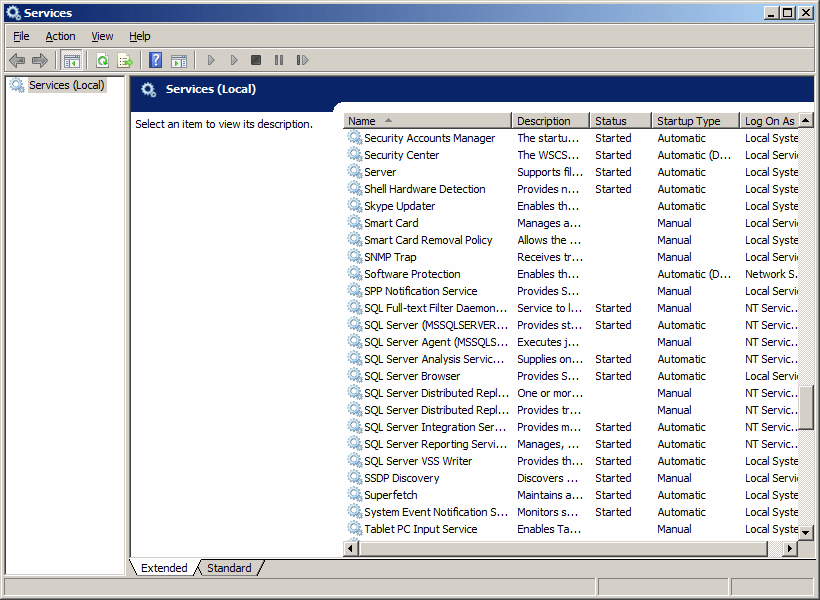This screenshot has width=820, height=600.
Task: Open the Action menu
Action: tap(60, 36)
